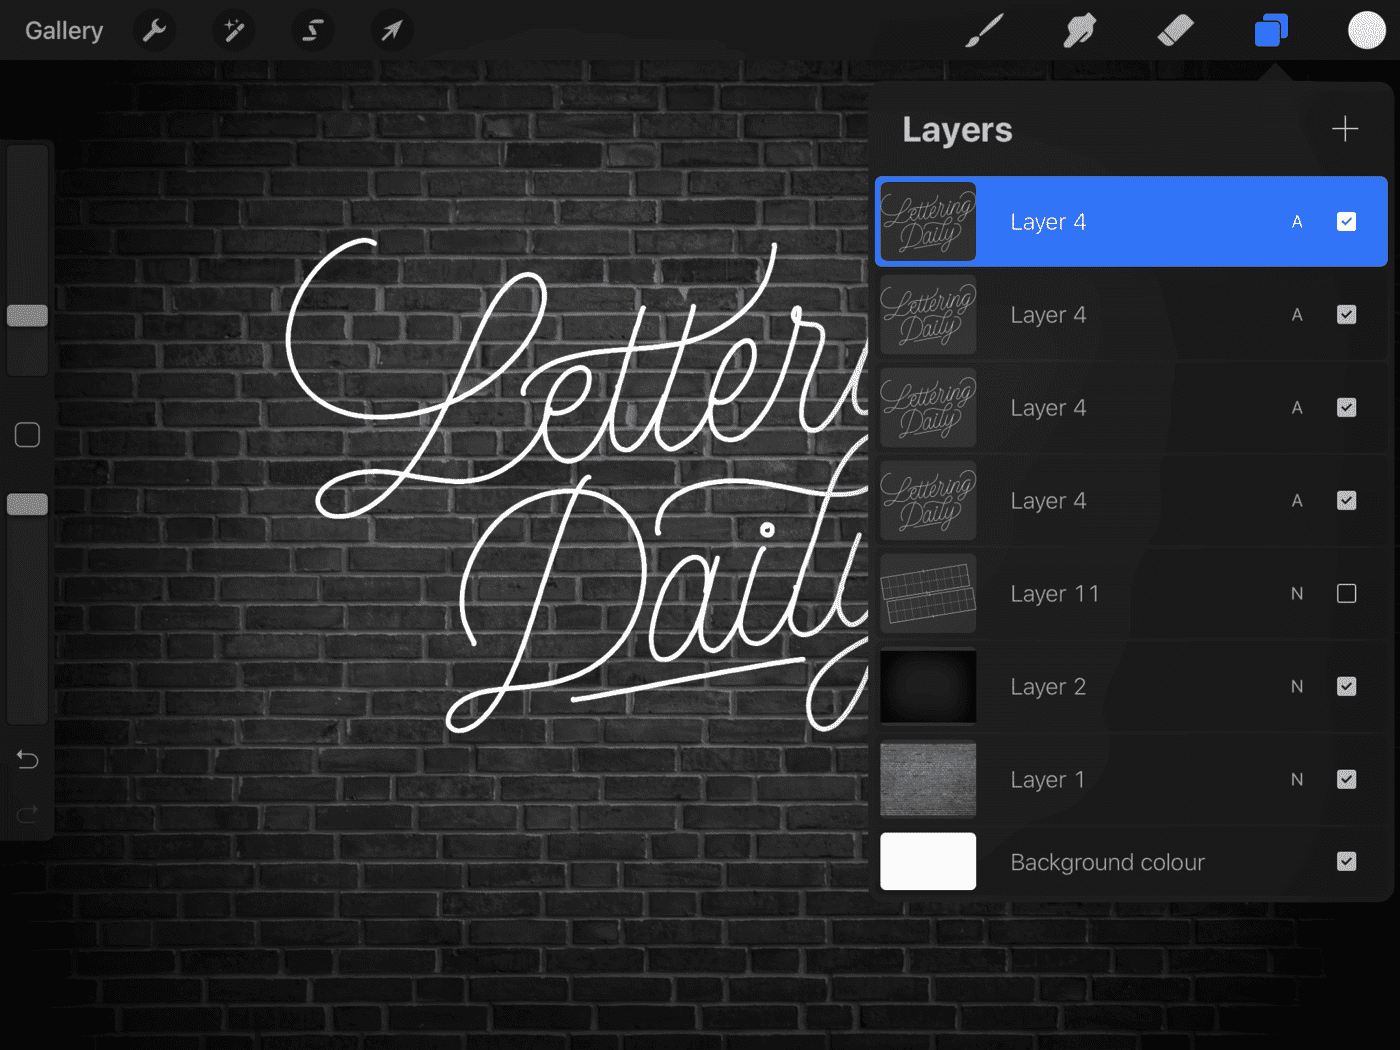Image resolution: width=1400 pixels, height=1050 pixels.
Task: Select the Background colour label
Action: coord(1107,862)
